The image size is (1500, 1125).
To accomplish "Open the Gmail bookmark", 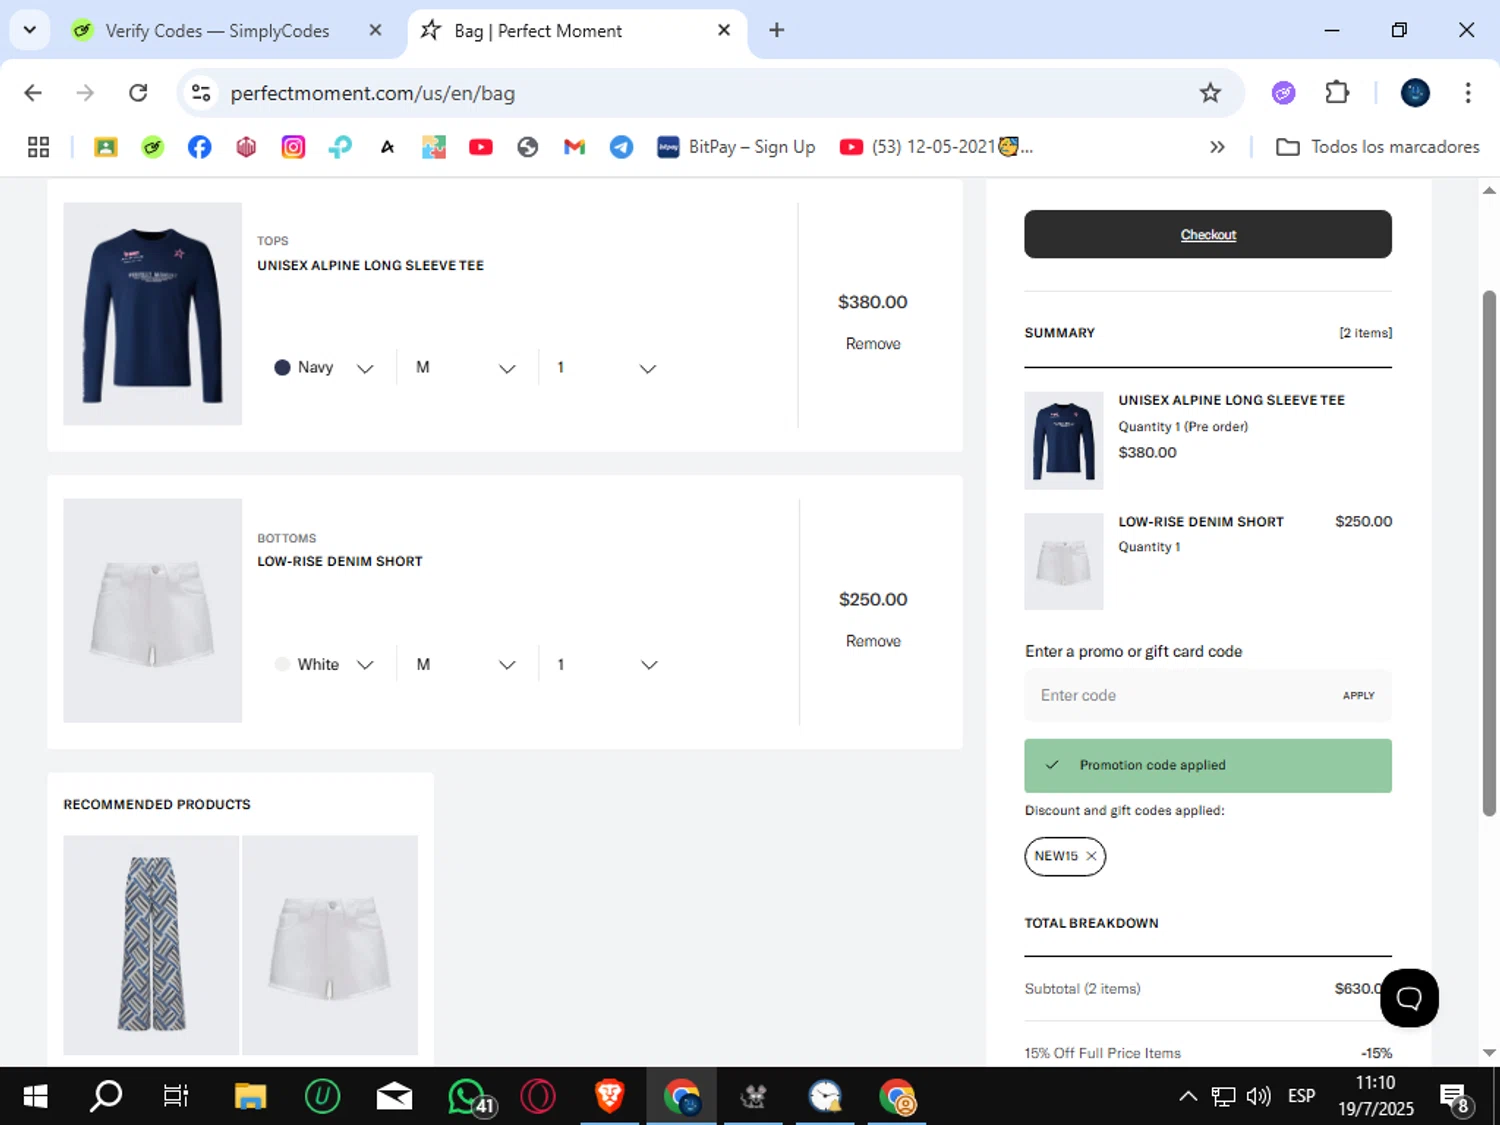I will 574,147.
